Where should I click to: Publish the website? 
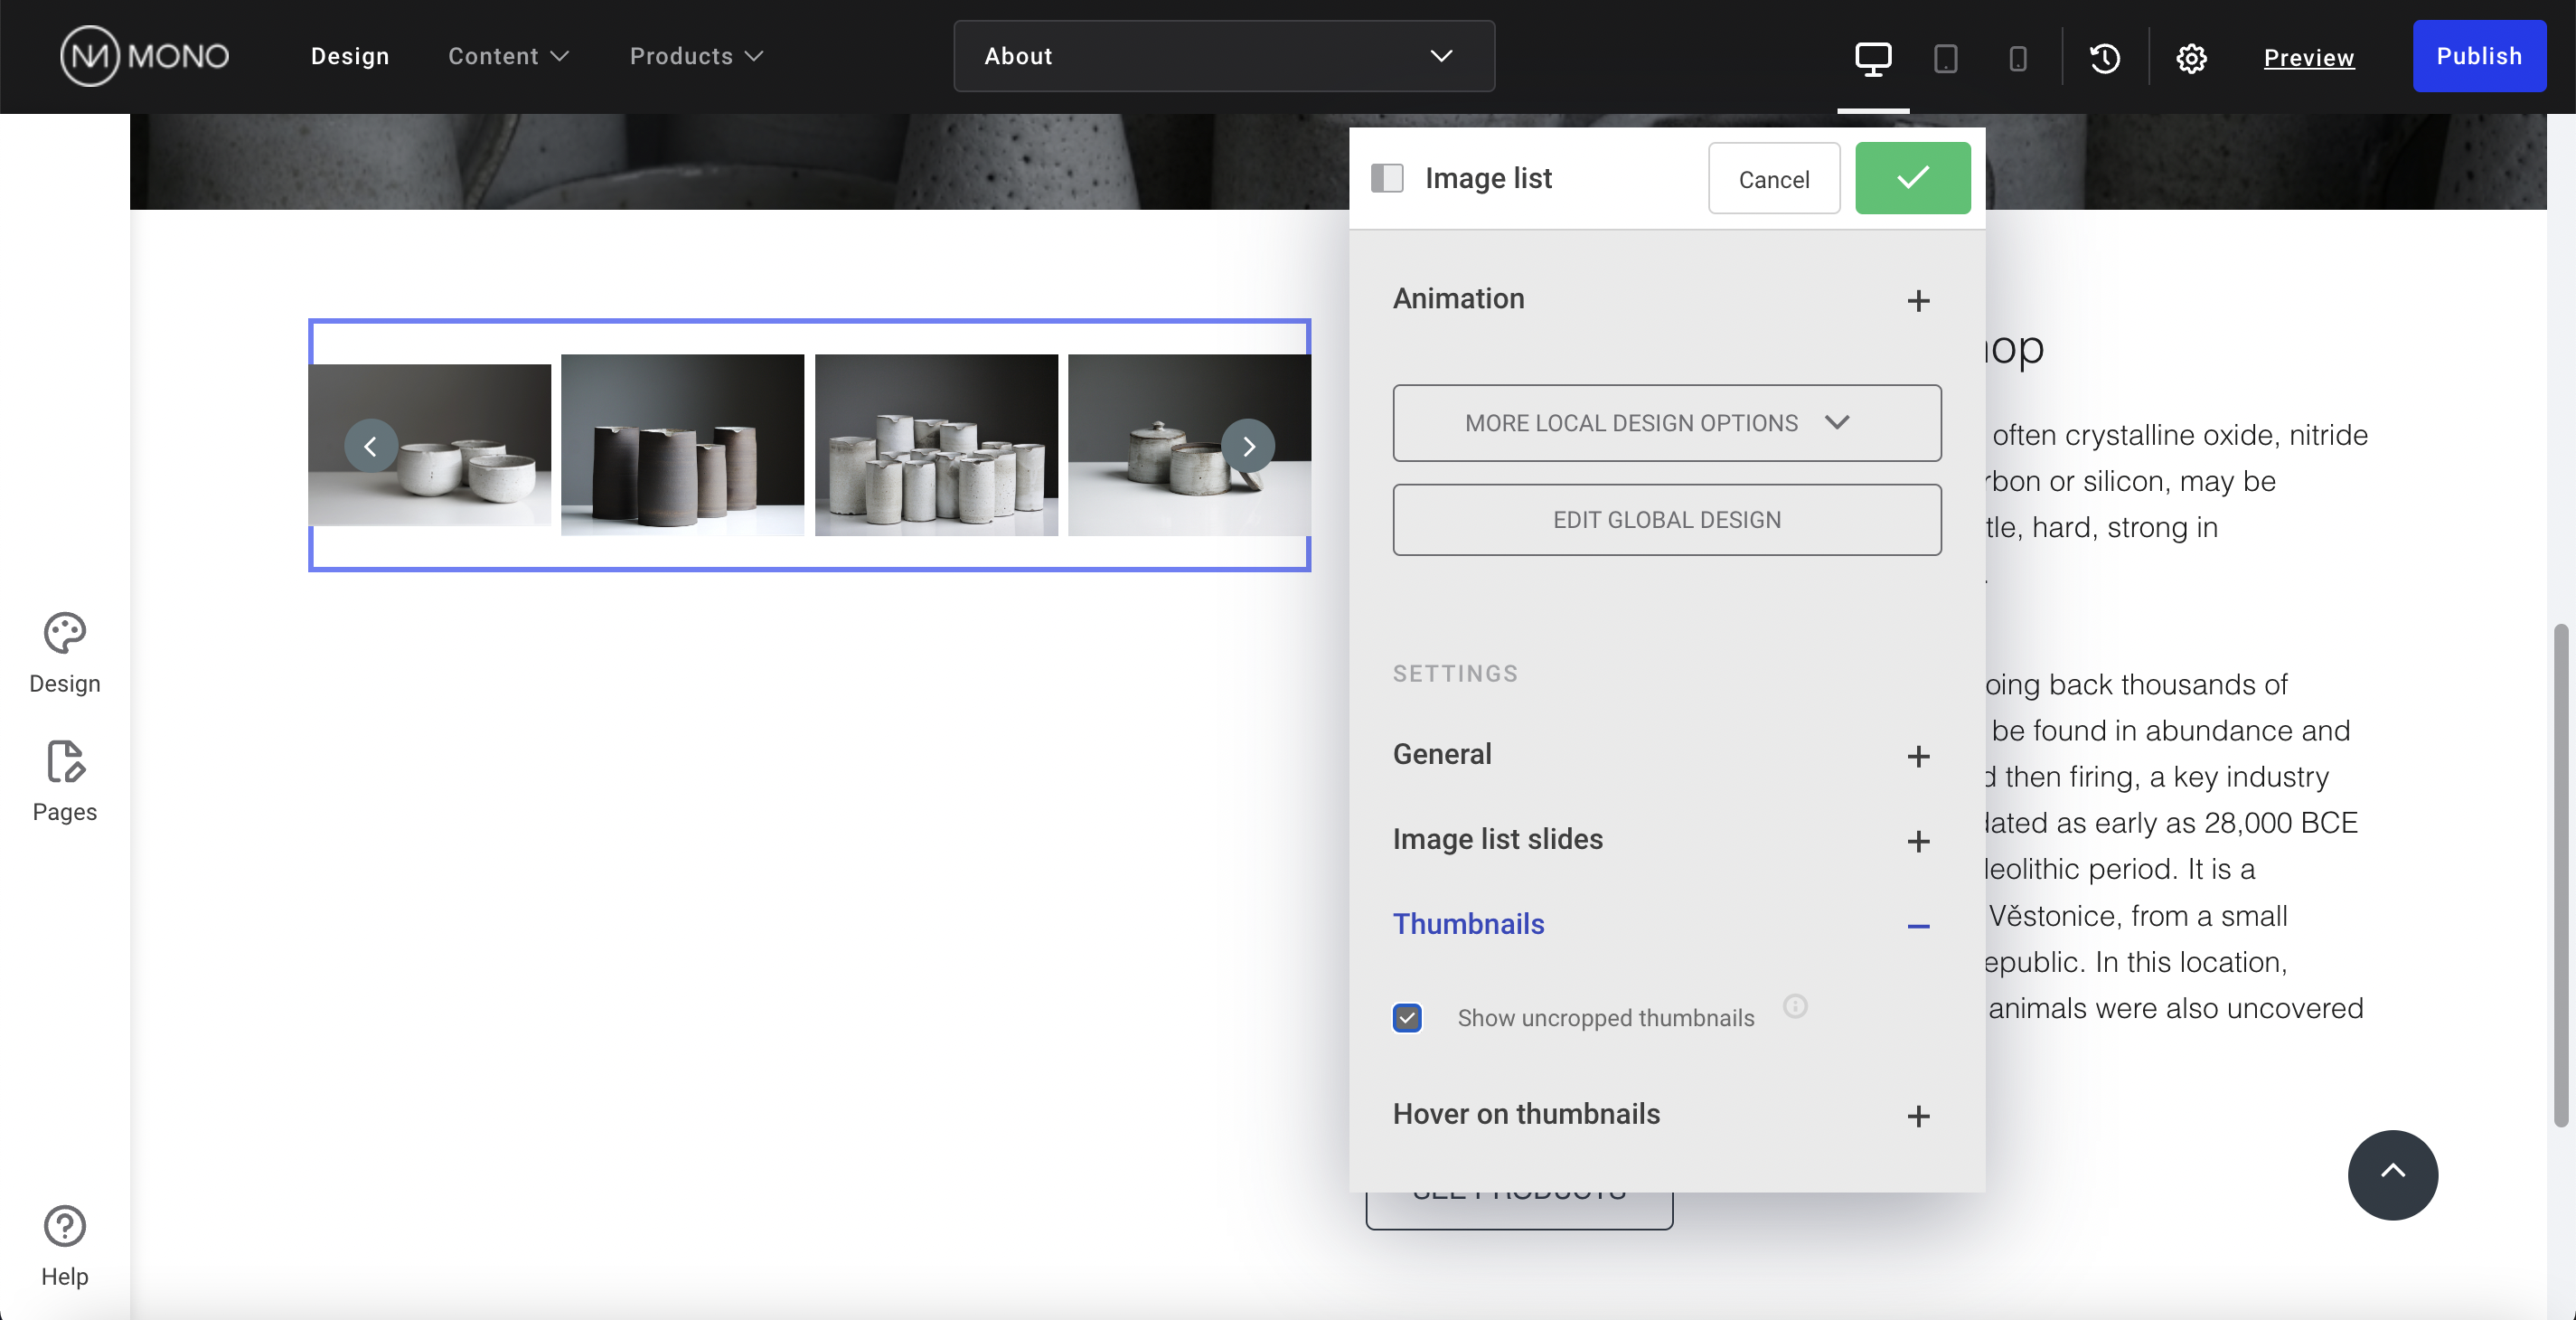pos(2479,56)
